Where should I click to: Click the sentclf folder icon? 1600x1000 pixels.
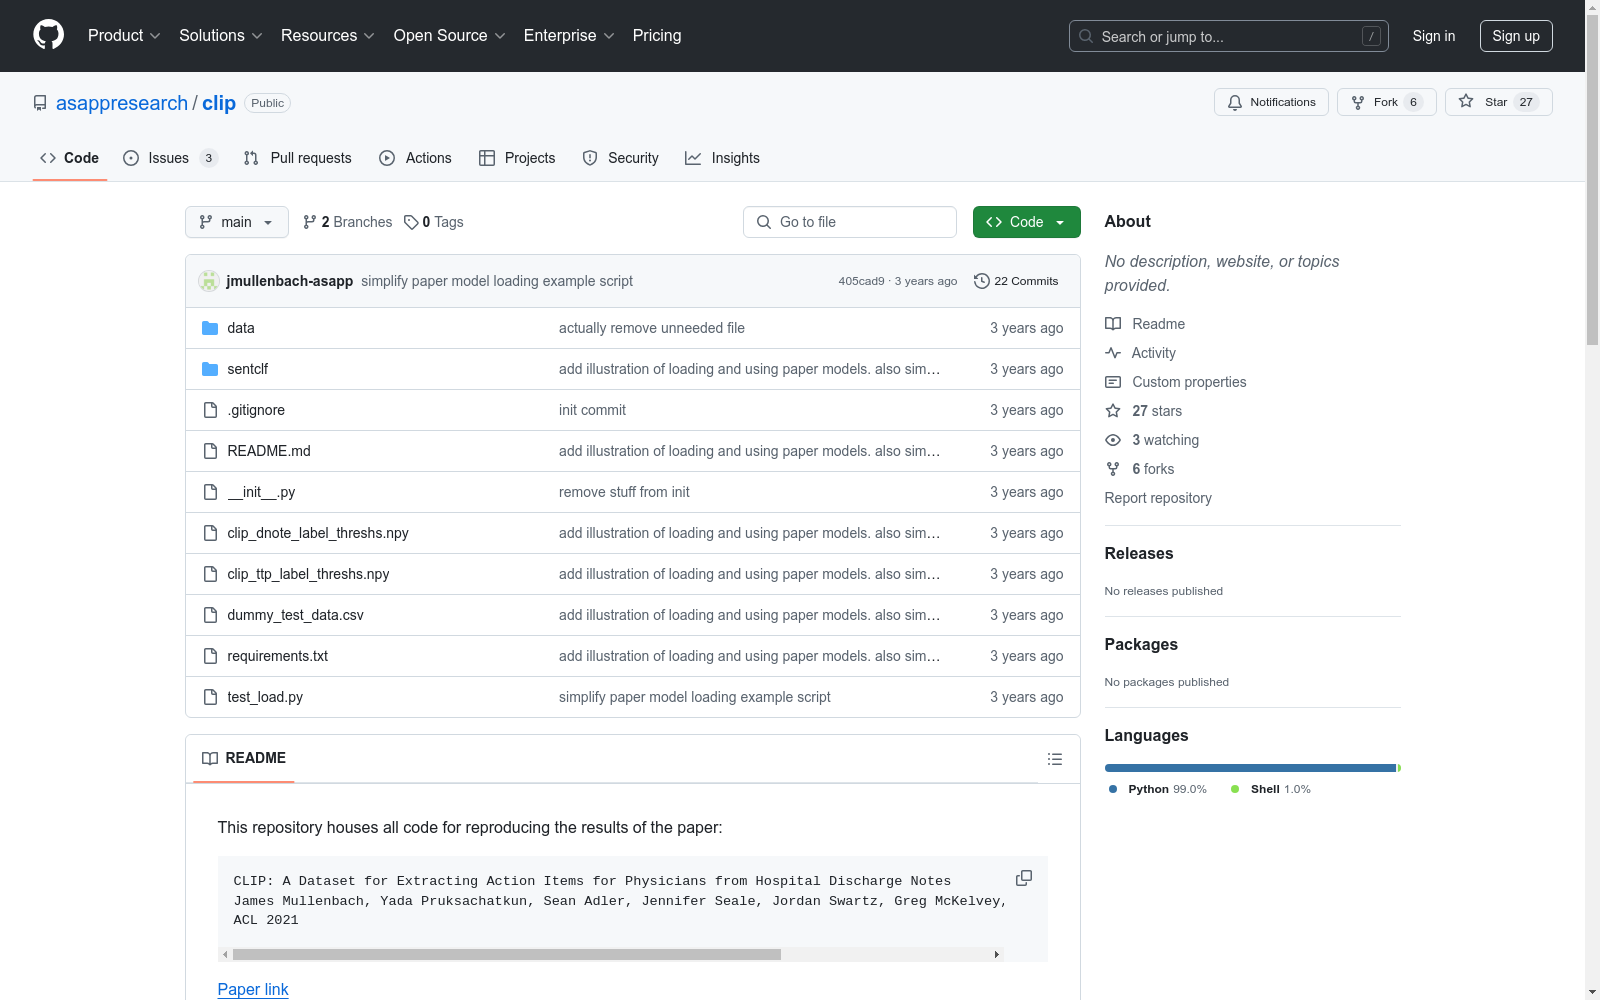210,369
